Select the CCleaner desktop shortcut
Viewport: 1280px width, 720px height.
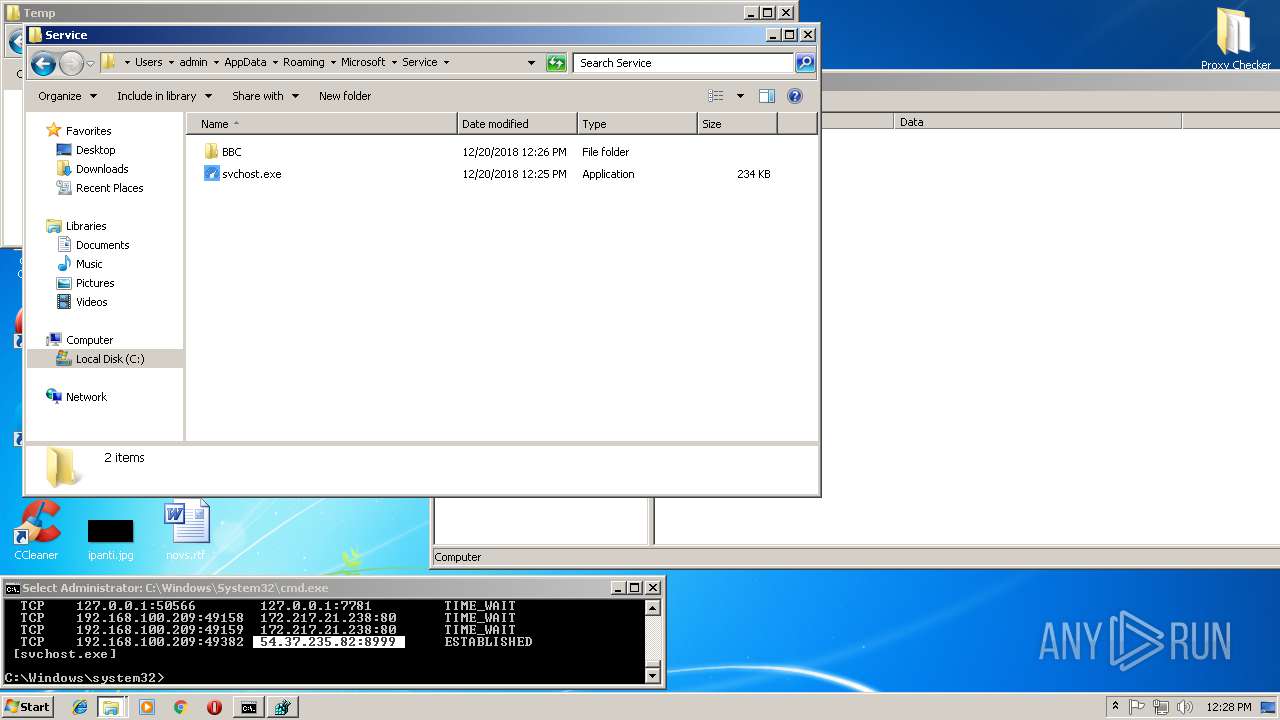(x=36, y=531)
